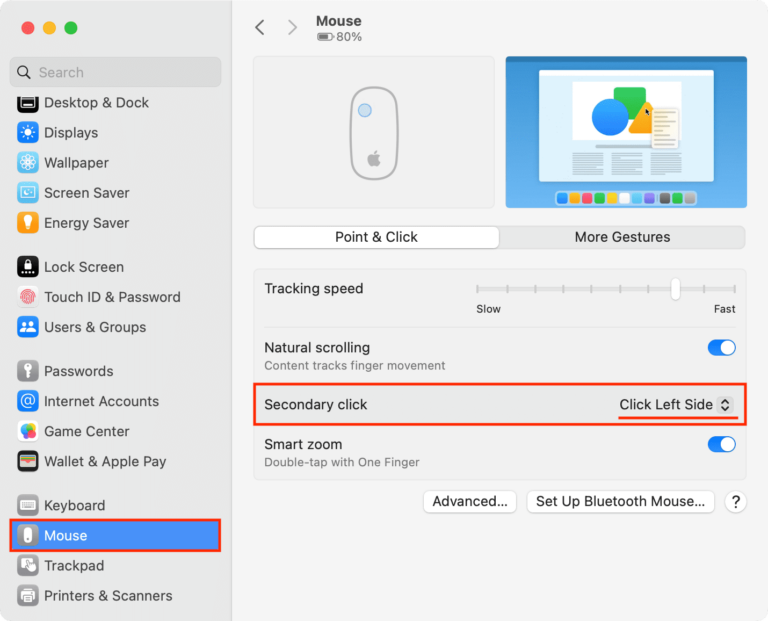Click the Tracking speed label
Image resolution: width=768 pixels, height=621 pixels.
[313, 288]
